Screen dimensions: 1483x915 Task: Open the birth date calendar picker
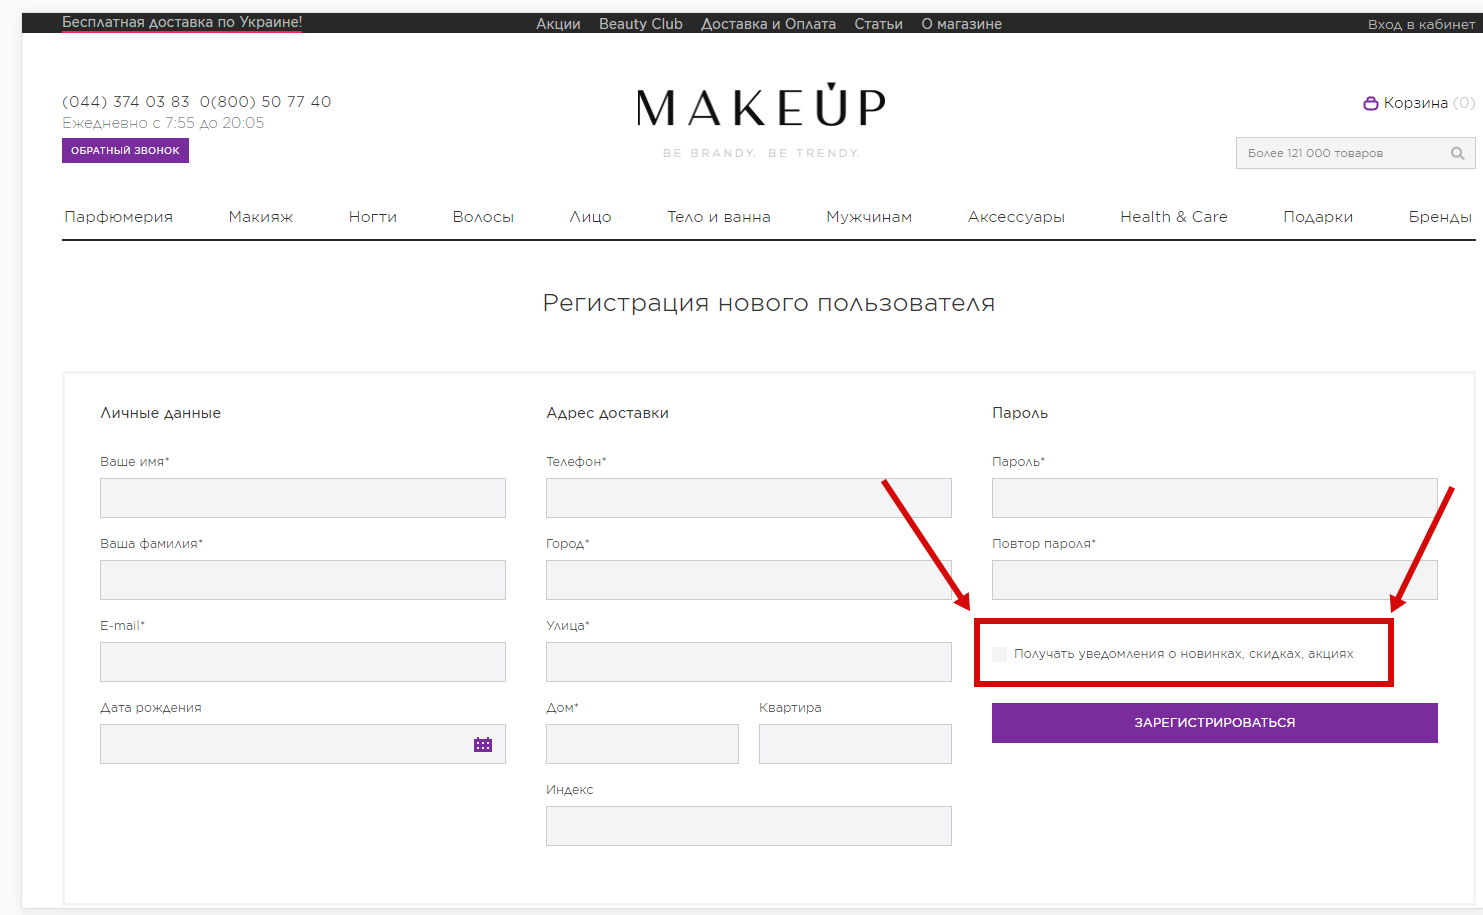click(x=483, y=745)
